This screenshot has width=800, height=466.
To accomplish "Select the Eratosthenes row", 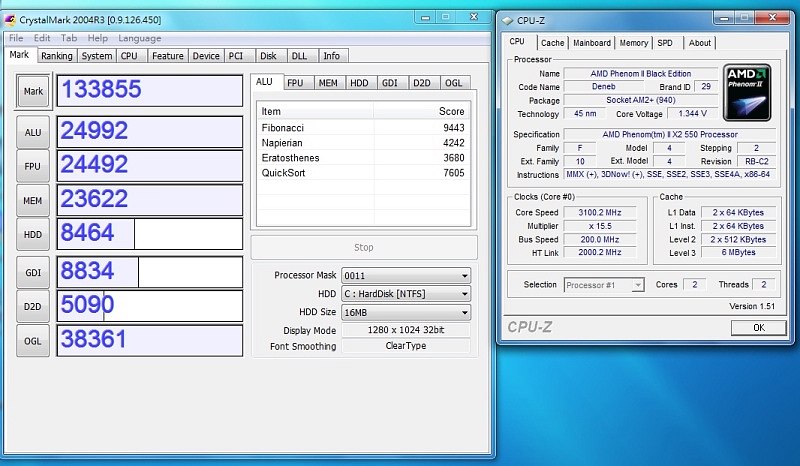I will pos(363,158).
